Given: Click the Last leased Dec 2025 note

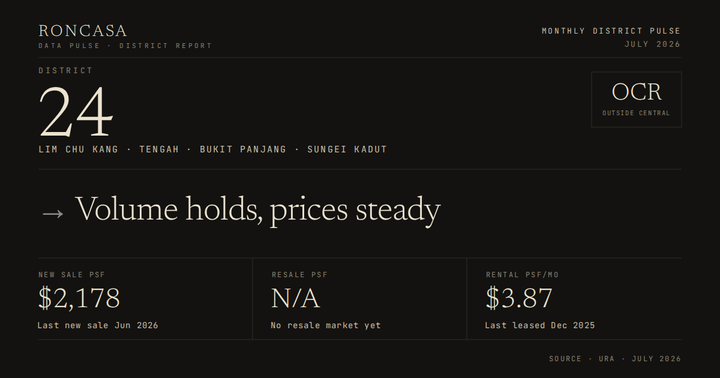Looking at the screenshot, I should pyautogui.click(x=540, y=325).
